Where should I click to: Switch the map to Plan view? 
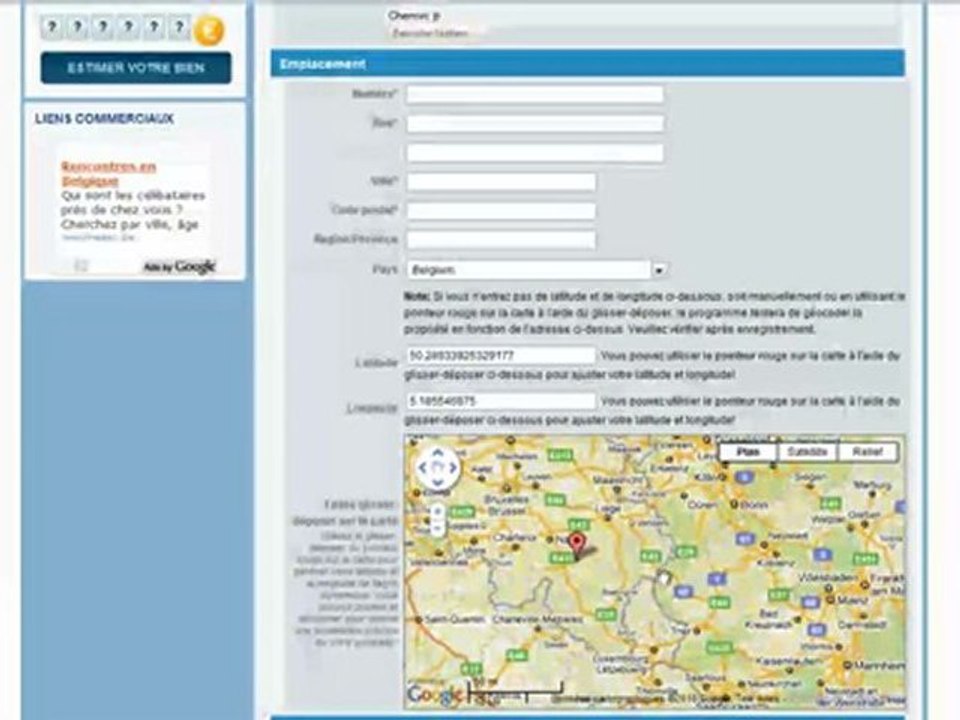pyautogui.click(x=747, y=452)
